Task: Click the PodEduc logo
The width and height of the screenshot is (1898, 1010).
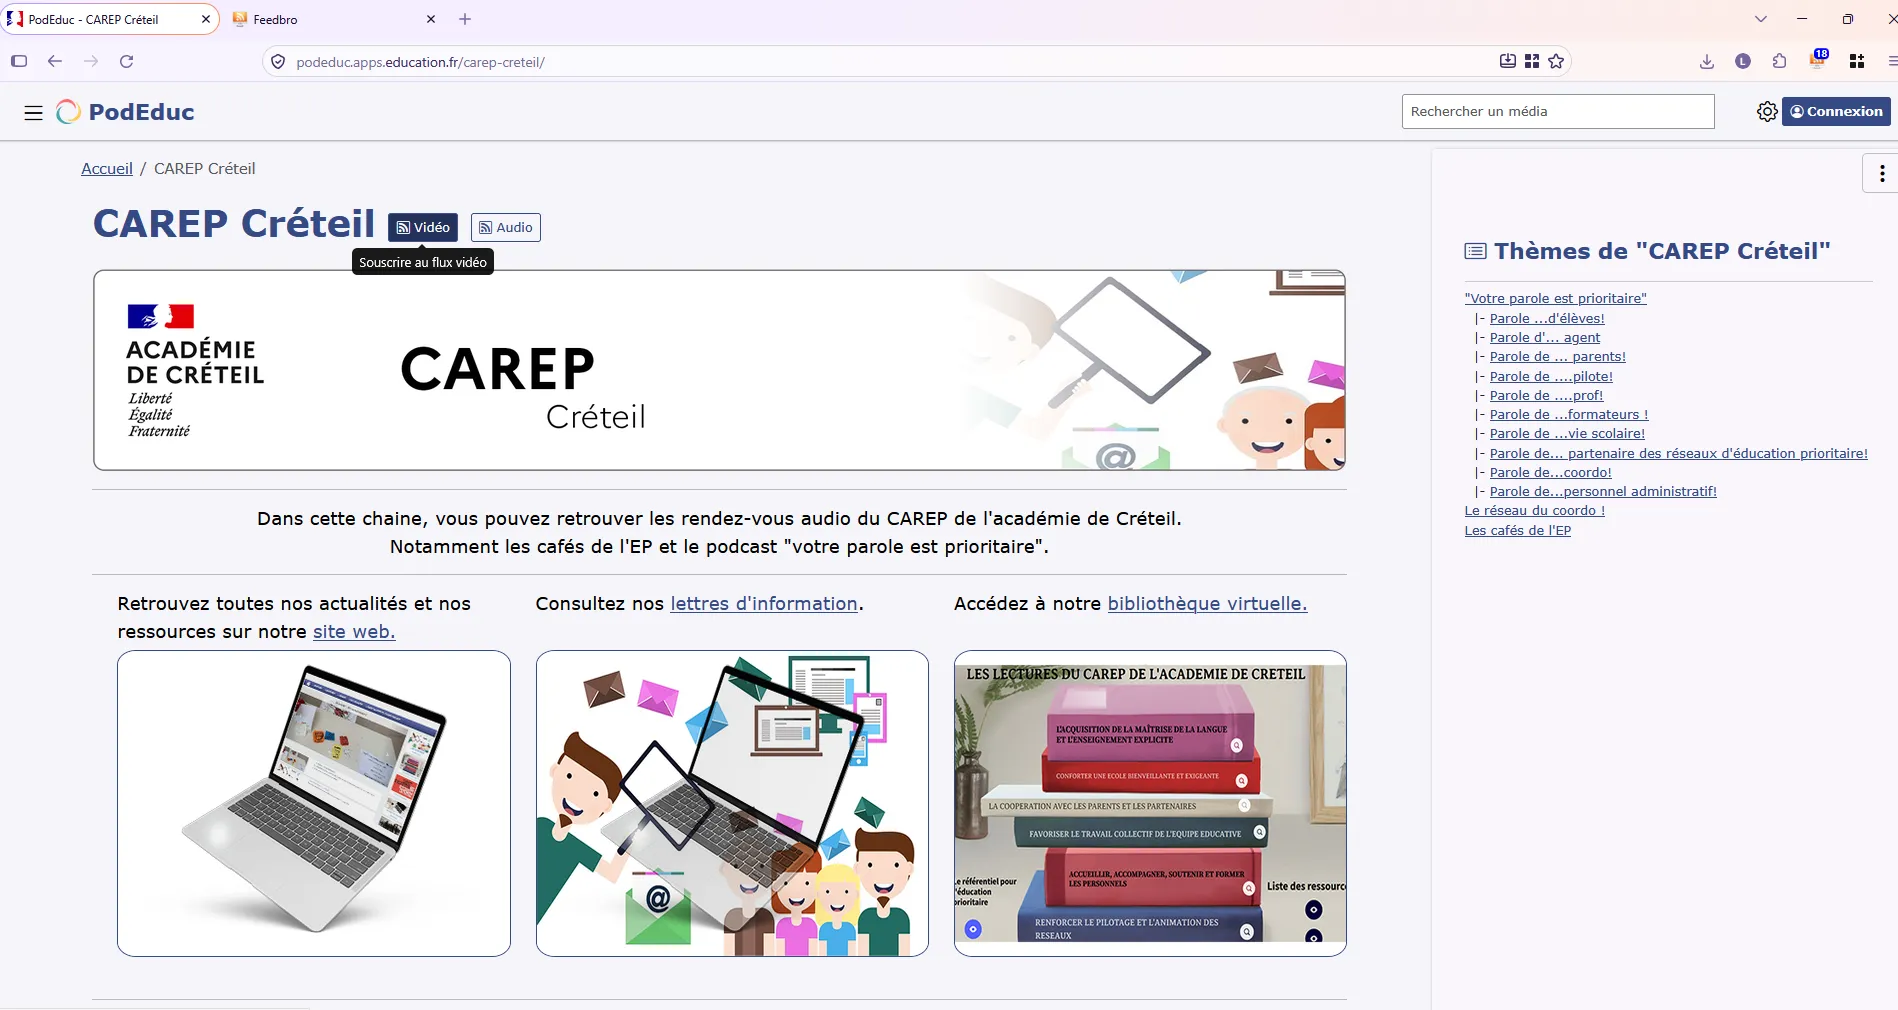Action: point(125,112)
